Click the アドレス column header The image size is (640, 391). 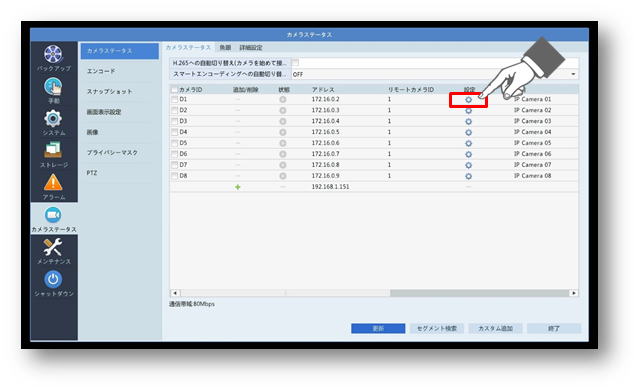point(323,90)
